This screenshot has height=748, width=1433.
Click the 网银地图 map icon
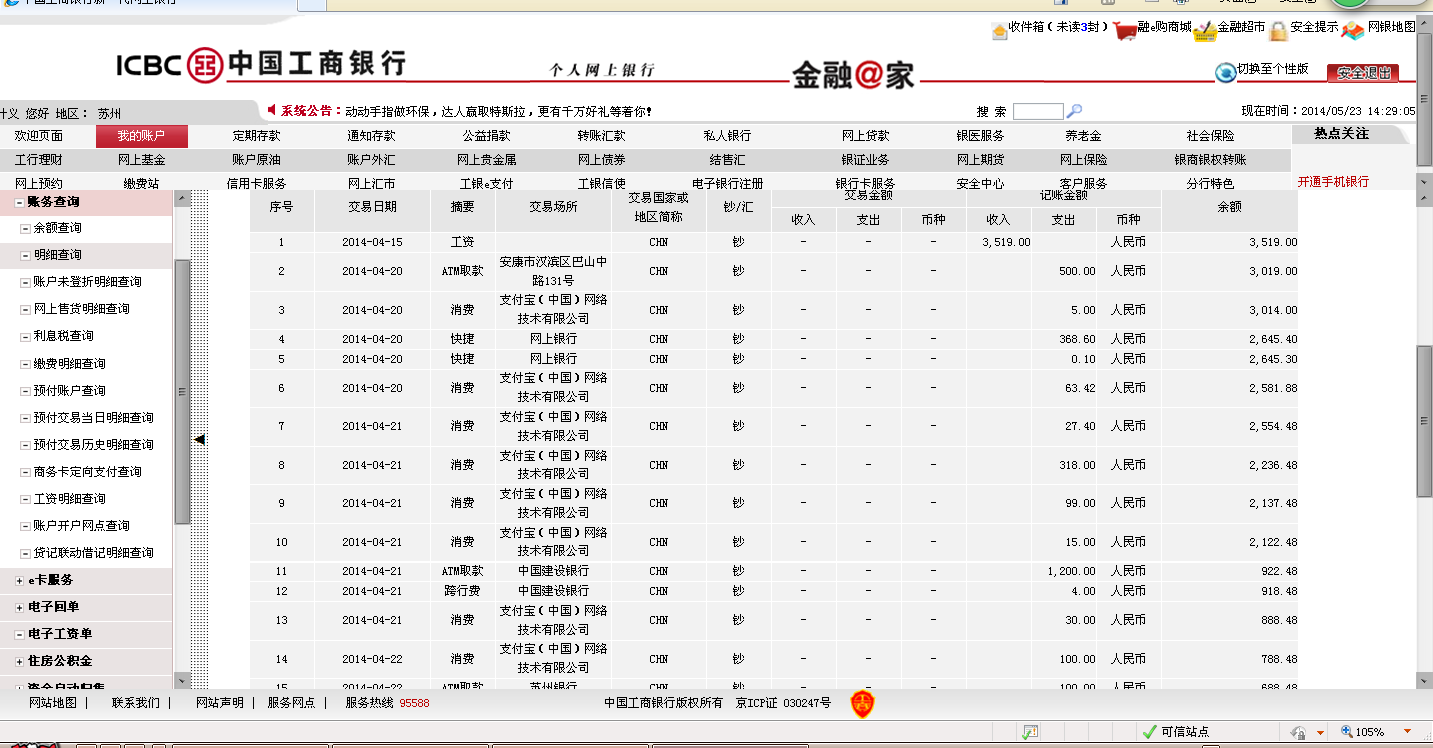(1353, 30)
